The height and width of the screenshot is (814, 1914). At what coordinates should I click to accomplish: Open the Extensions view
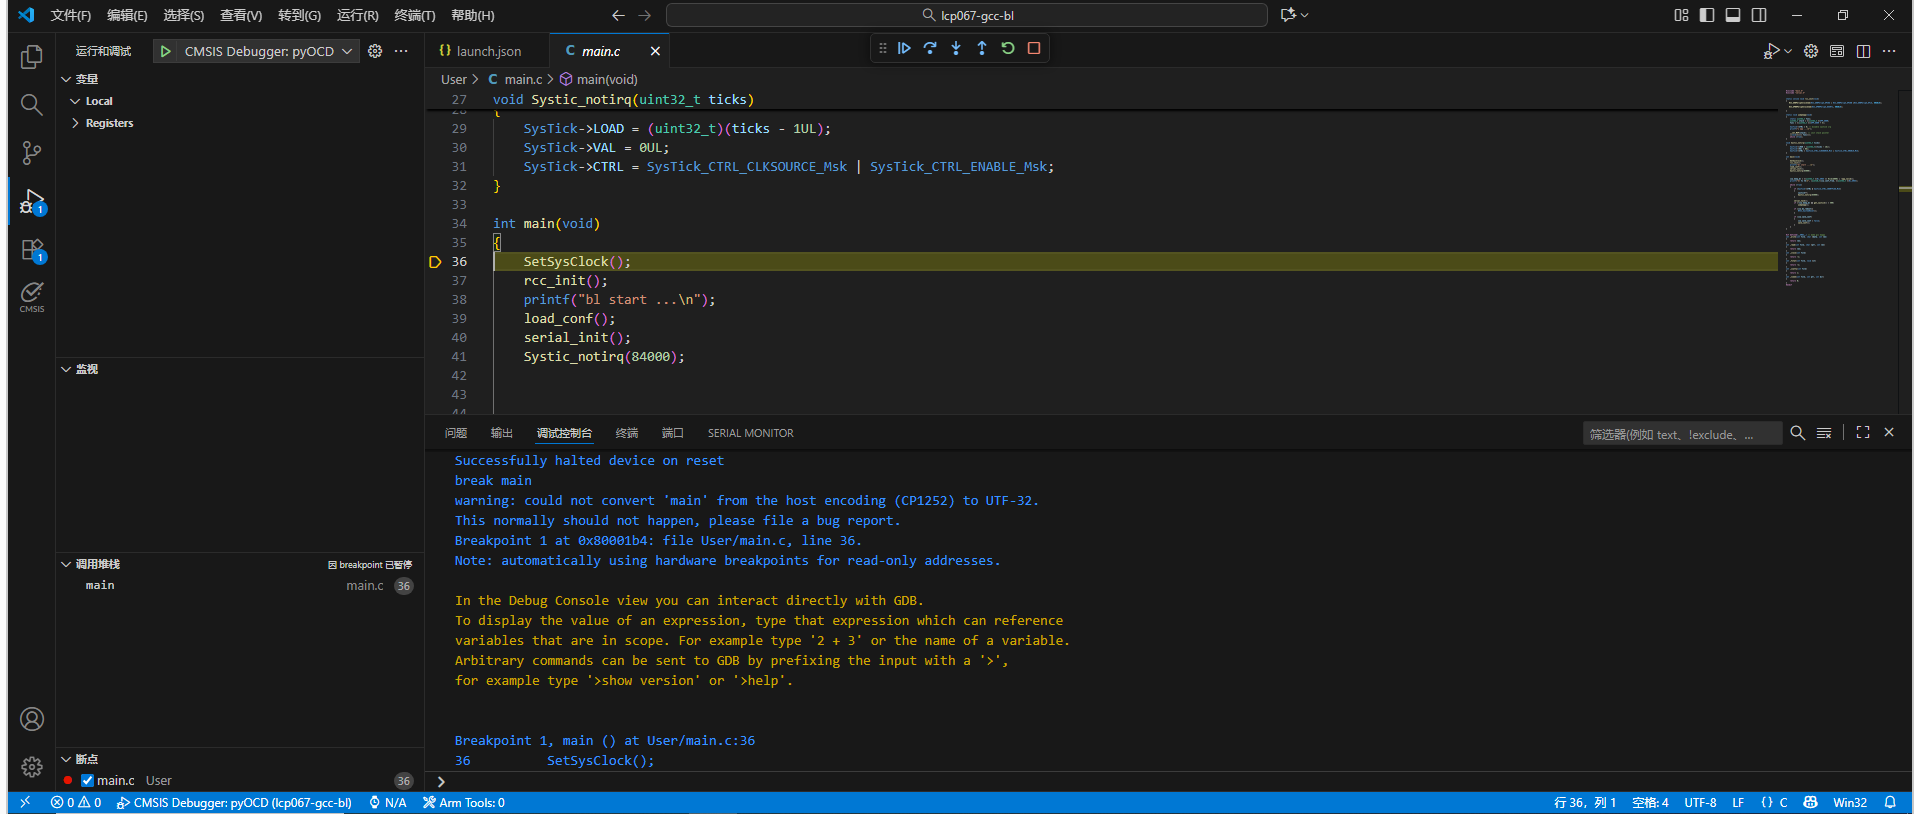pos(32,250)
